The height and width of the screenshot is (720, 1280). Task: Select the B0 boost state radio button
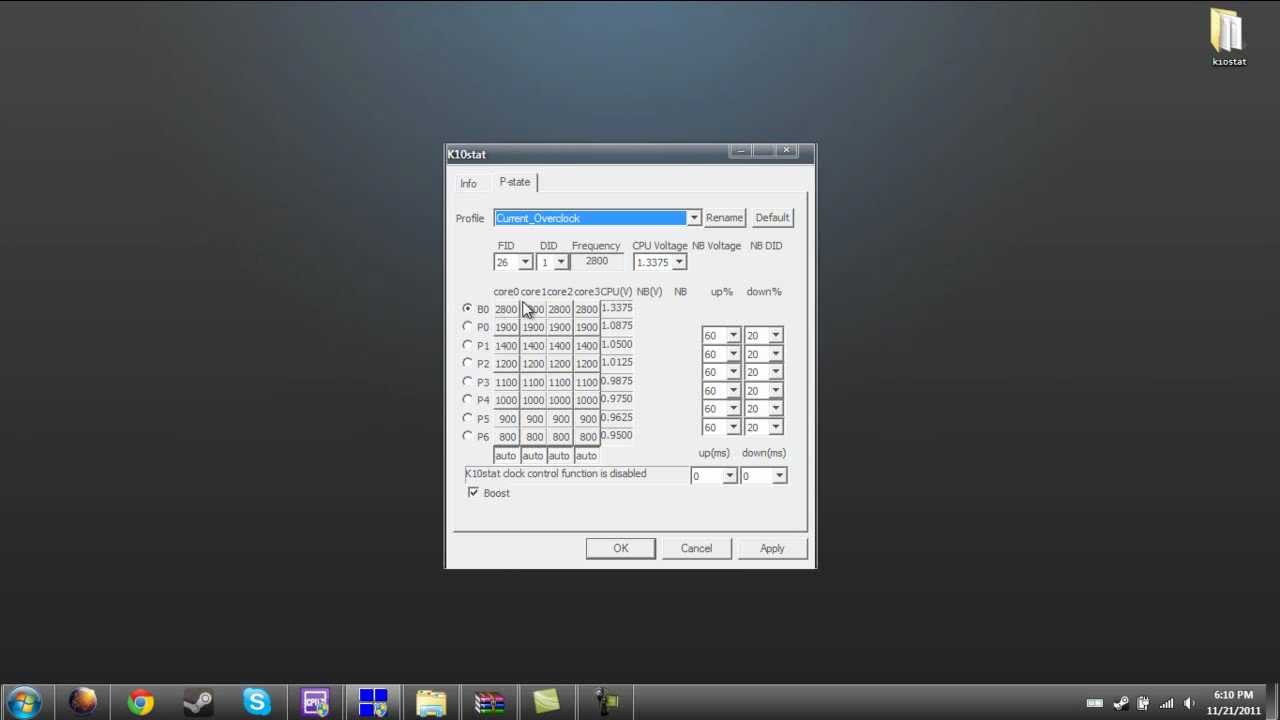[x=467, y=309]
